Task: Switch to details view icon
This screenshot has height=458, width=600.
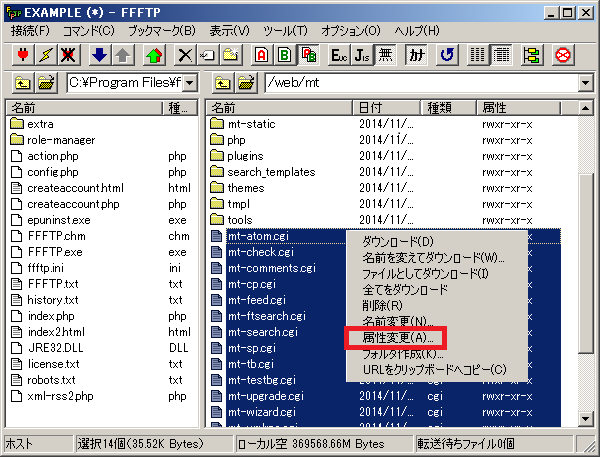Action: click(x=501, y=55)
